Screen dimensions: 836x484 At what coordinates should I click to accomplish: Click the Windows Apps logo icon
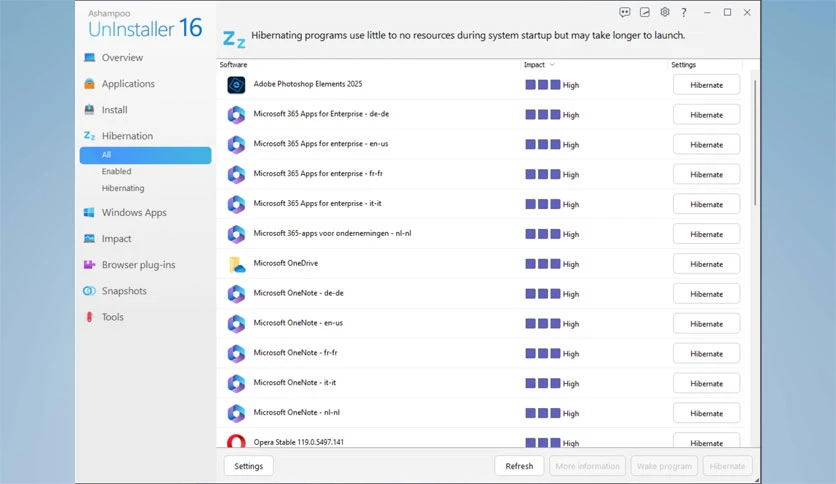click(89, 212)
